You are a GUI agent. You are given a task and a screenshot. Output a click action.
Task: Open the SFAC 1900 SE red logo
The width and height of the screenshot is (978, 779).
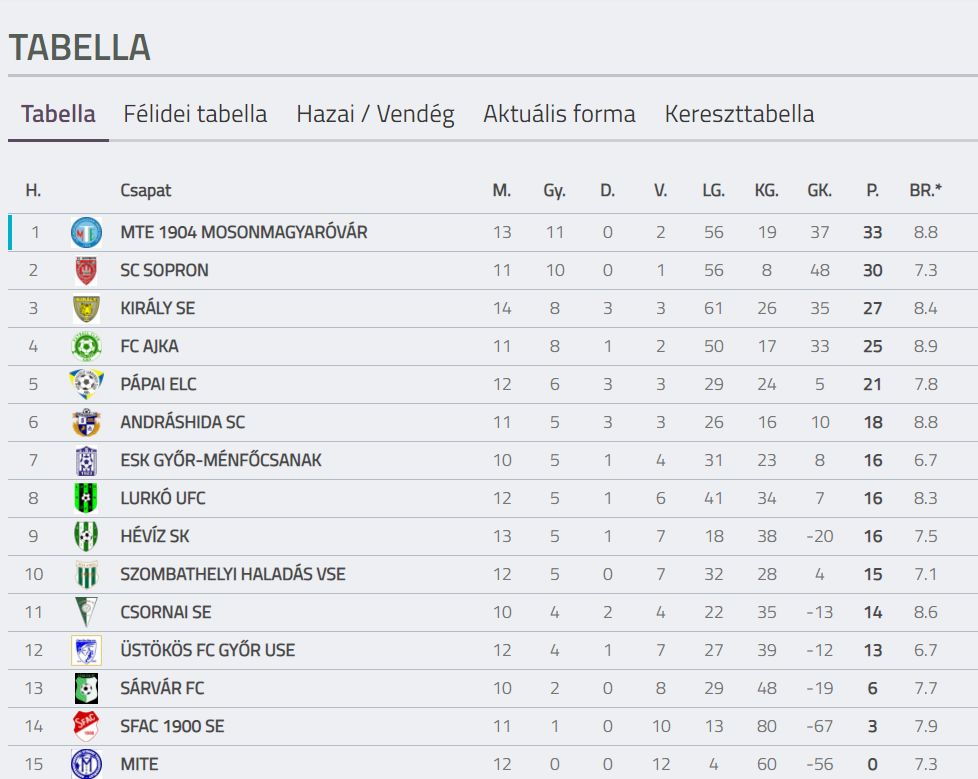(x=86, y=726)
